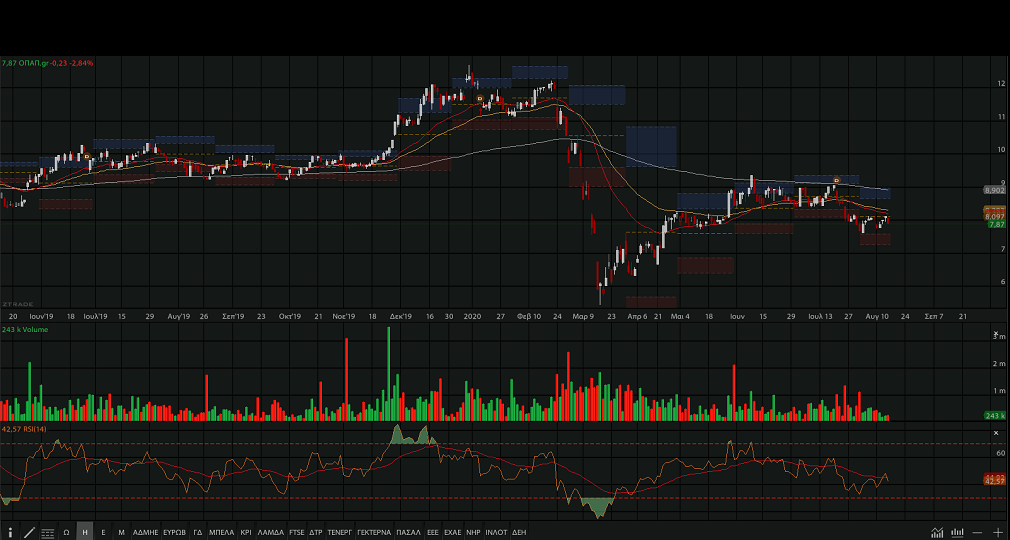Image resolution: width=1010 pixels, height=540 pixels.
Task: Zoom out with the minus icon
Action: [x=977, y=532]
